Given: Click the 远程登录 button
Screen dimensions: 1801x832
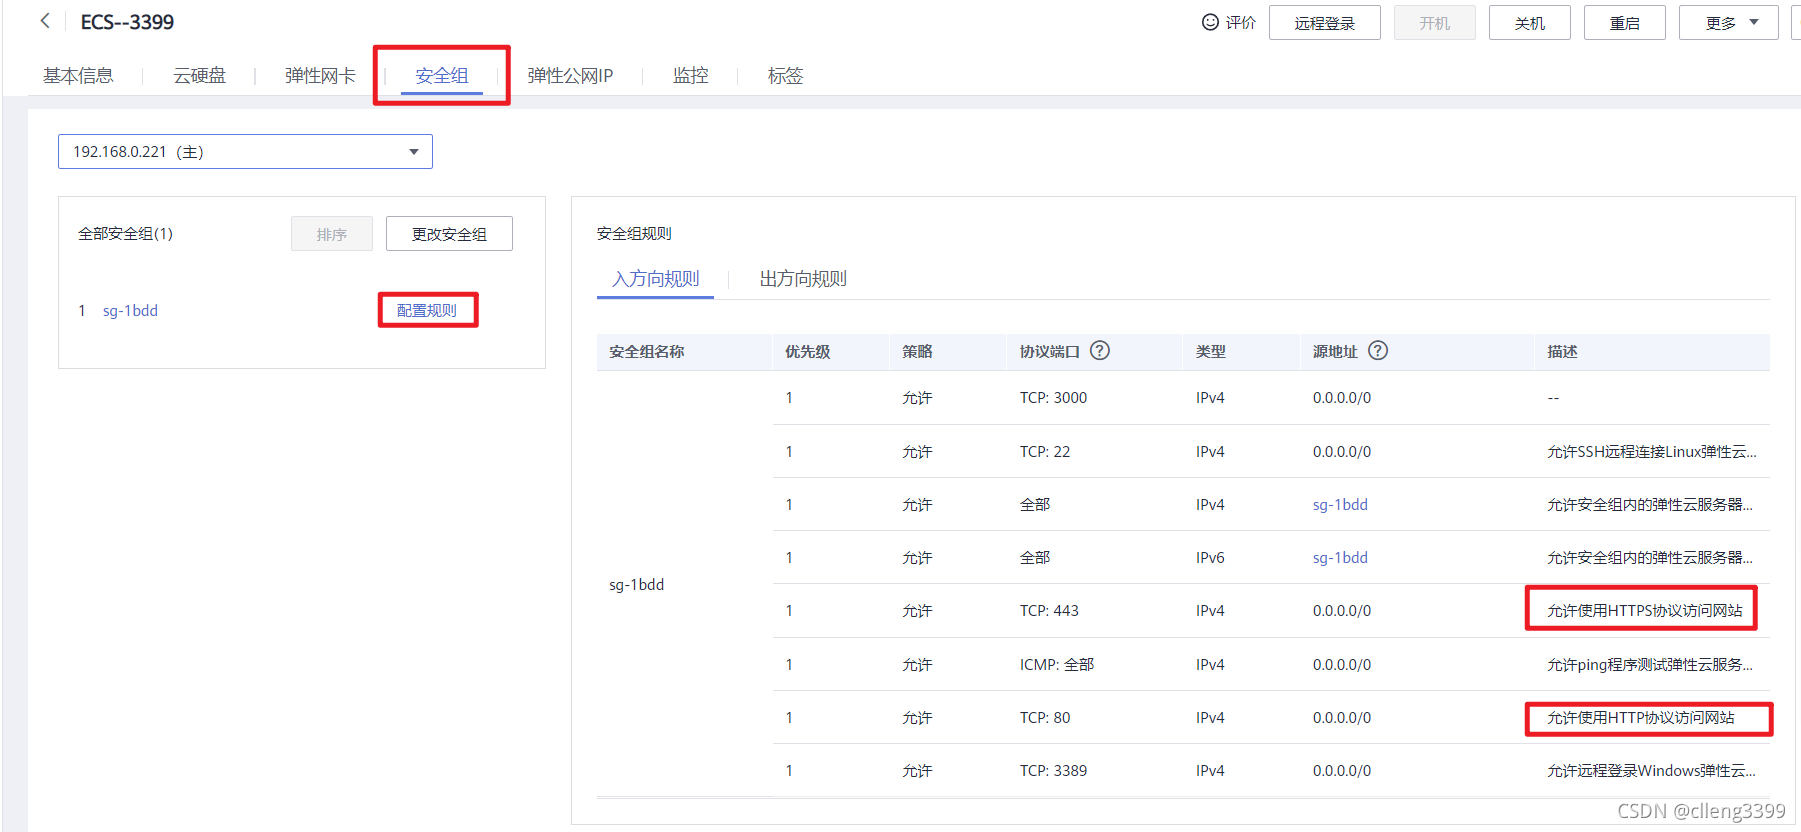Looking at the screenshot, I should click(x=1325, y=23).
